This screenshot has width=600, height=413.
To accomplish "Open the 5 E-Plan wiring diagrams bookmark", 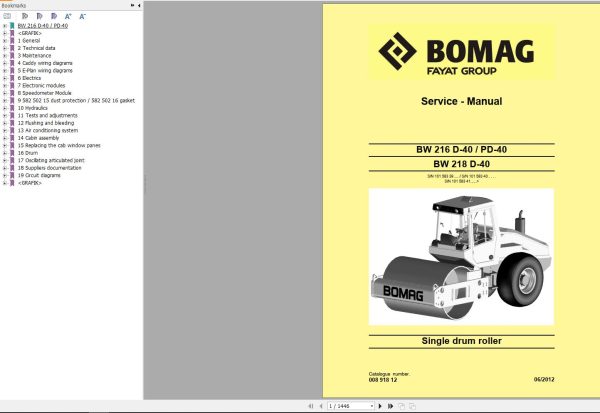I will coord(45,70).
